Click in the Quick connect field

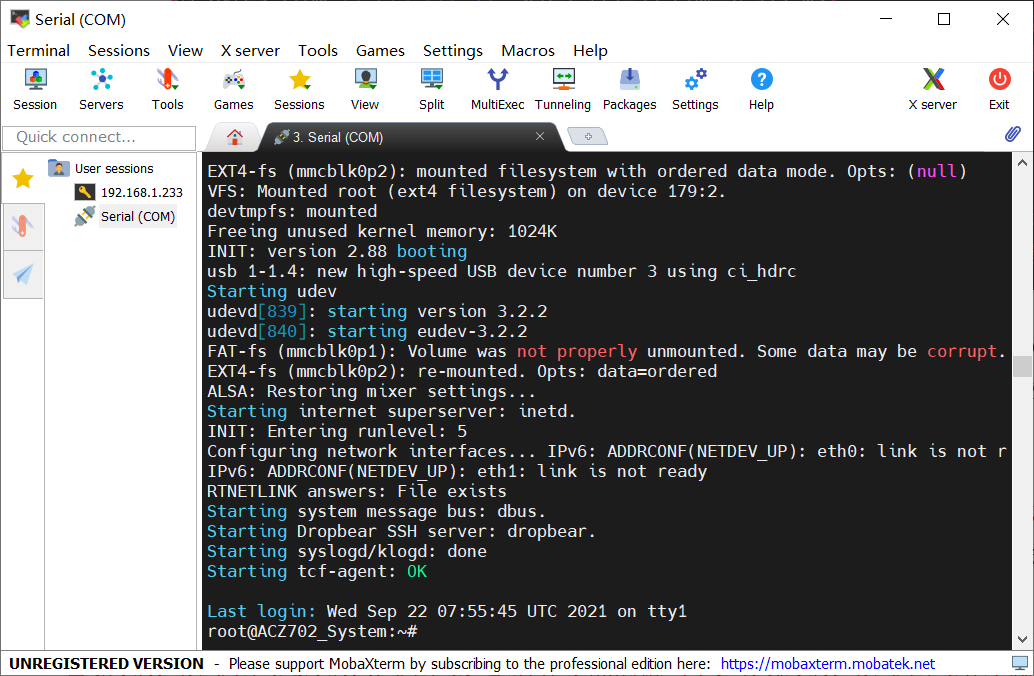99,137
